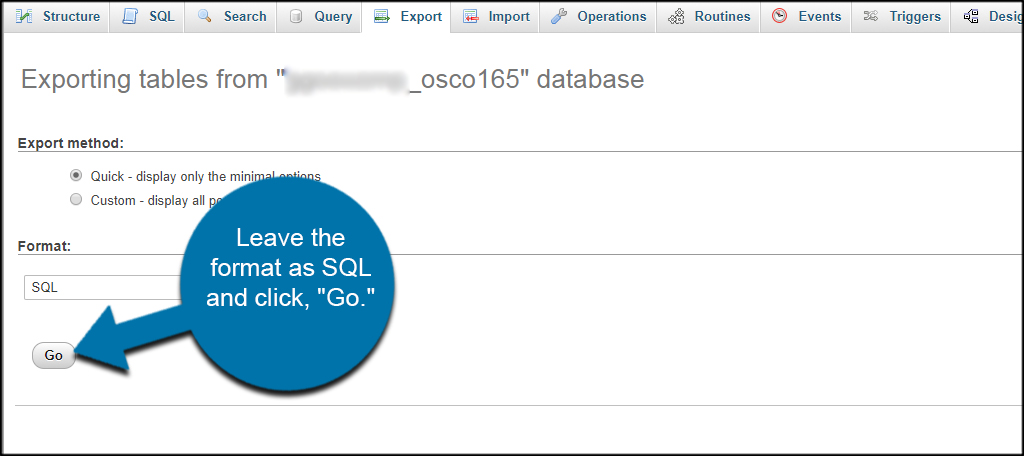
Task: Open the Routines tab
Action: click(x=708, y=16)
